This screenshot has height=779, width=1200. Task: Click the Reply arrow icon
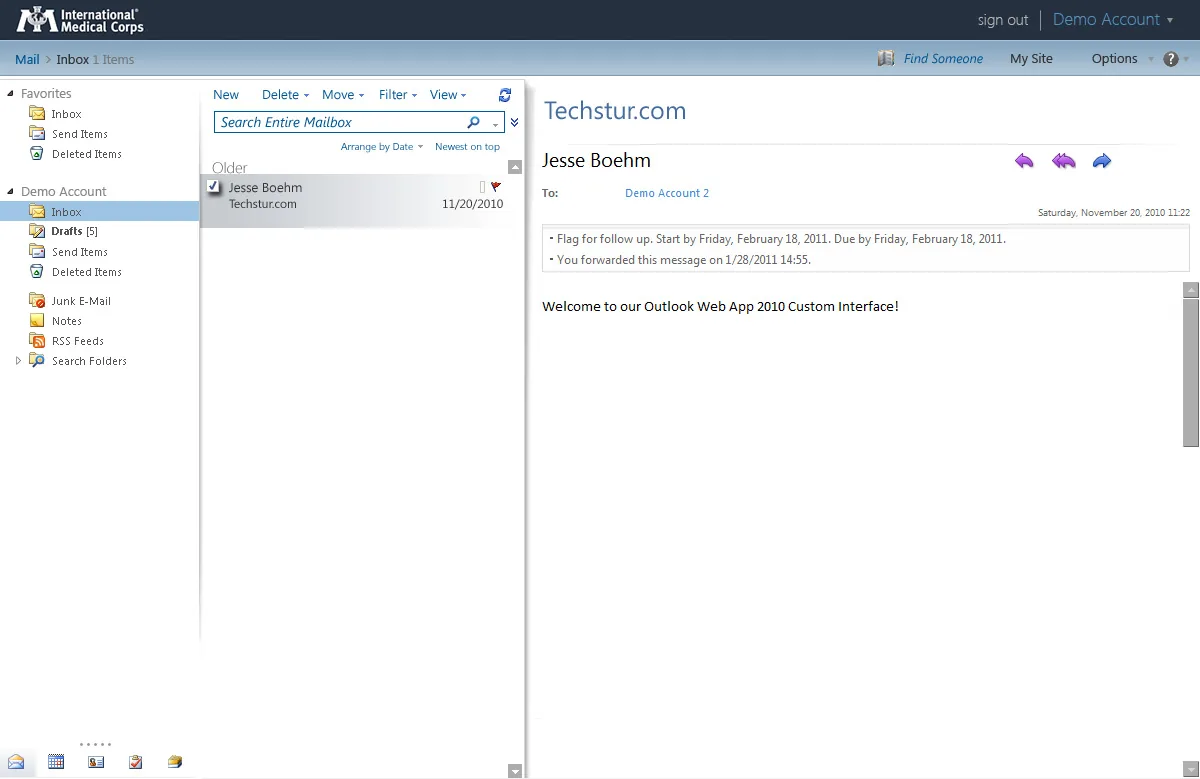(x=1024, y=161)
